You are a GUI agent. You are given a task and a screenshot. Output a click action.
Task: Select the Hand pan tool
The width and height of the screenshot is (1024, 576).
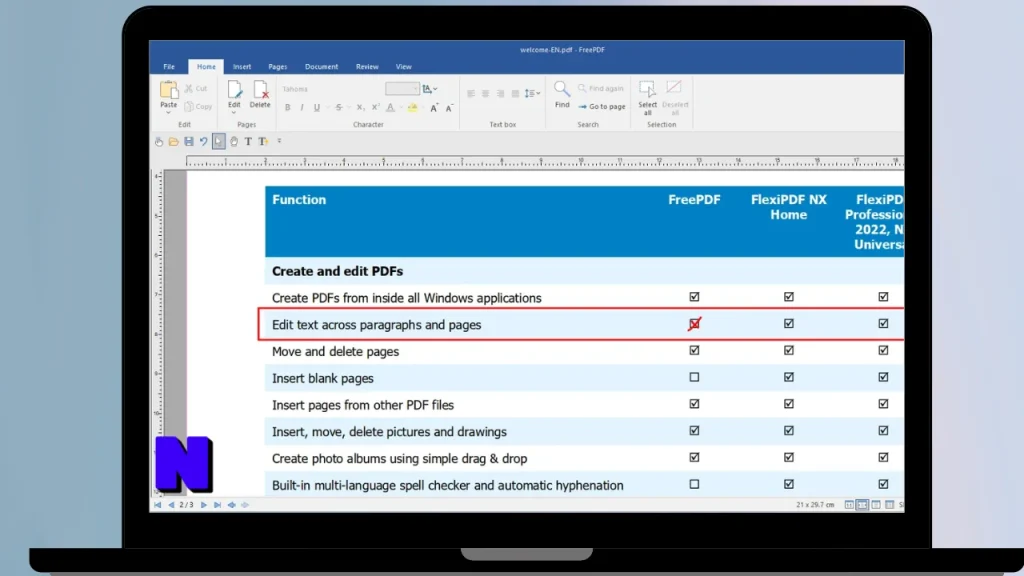(x=234, y=142)
